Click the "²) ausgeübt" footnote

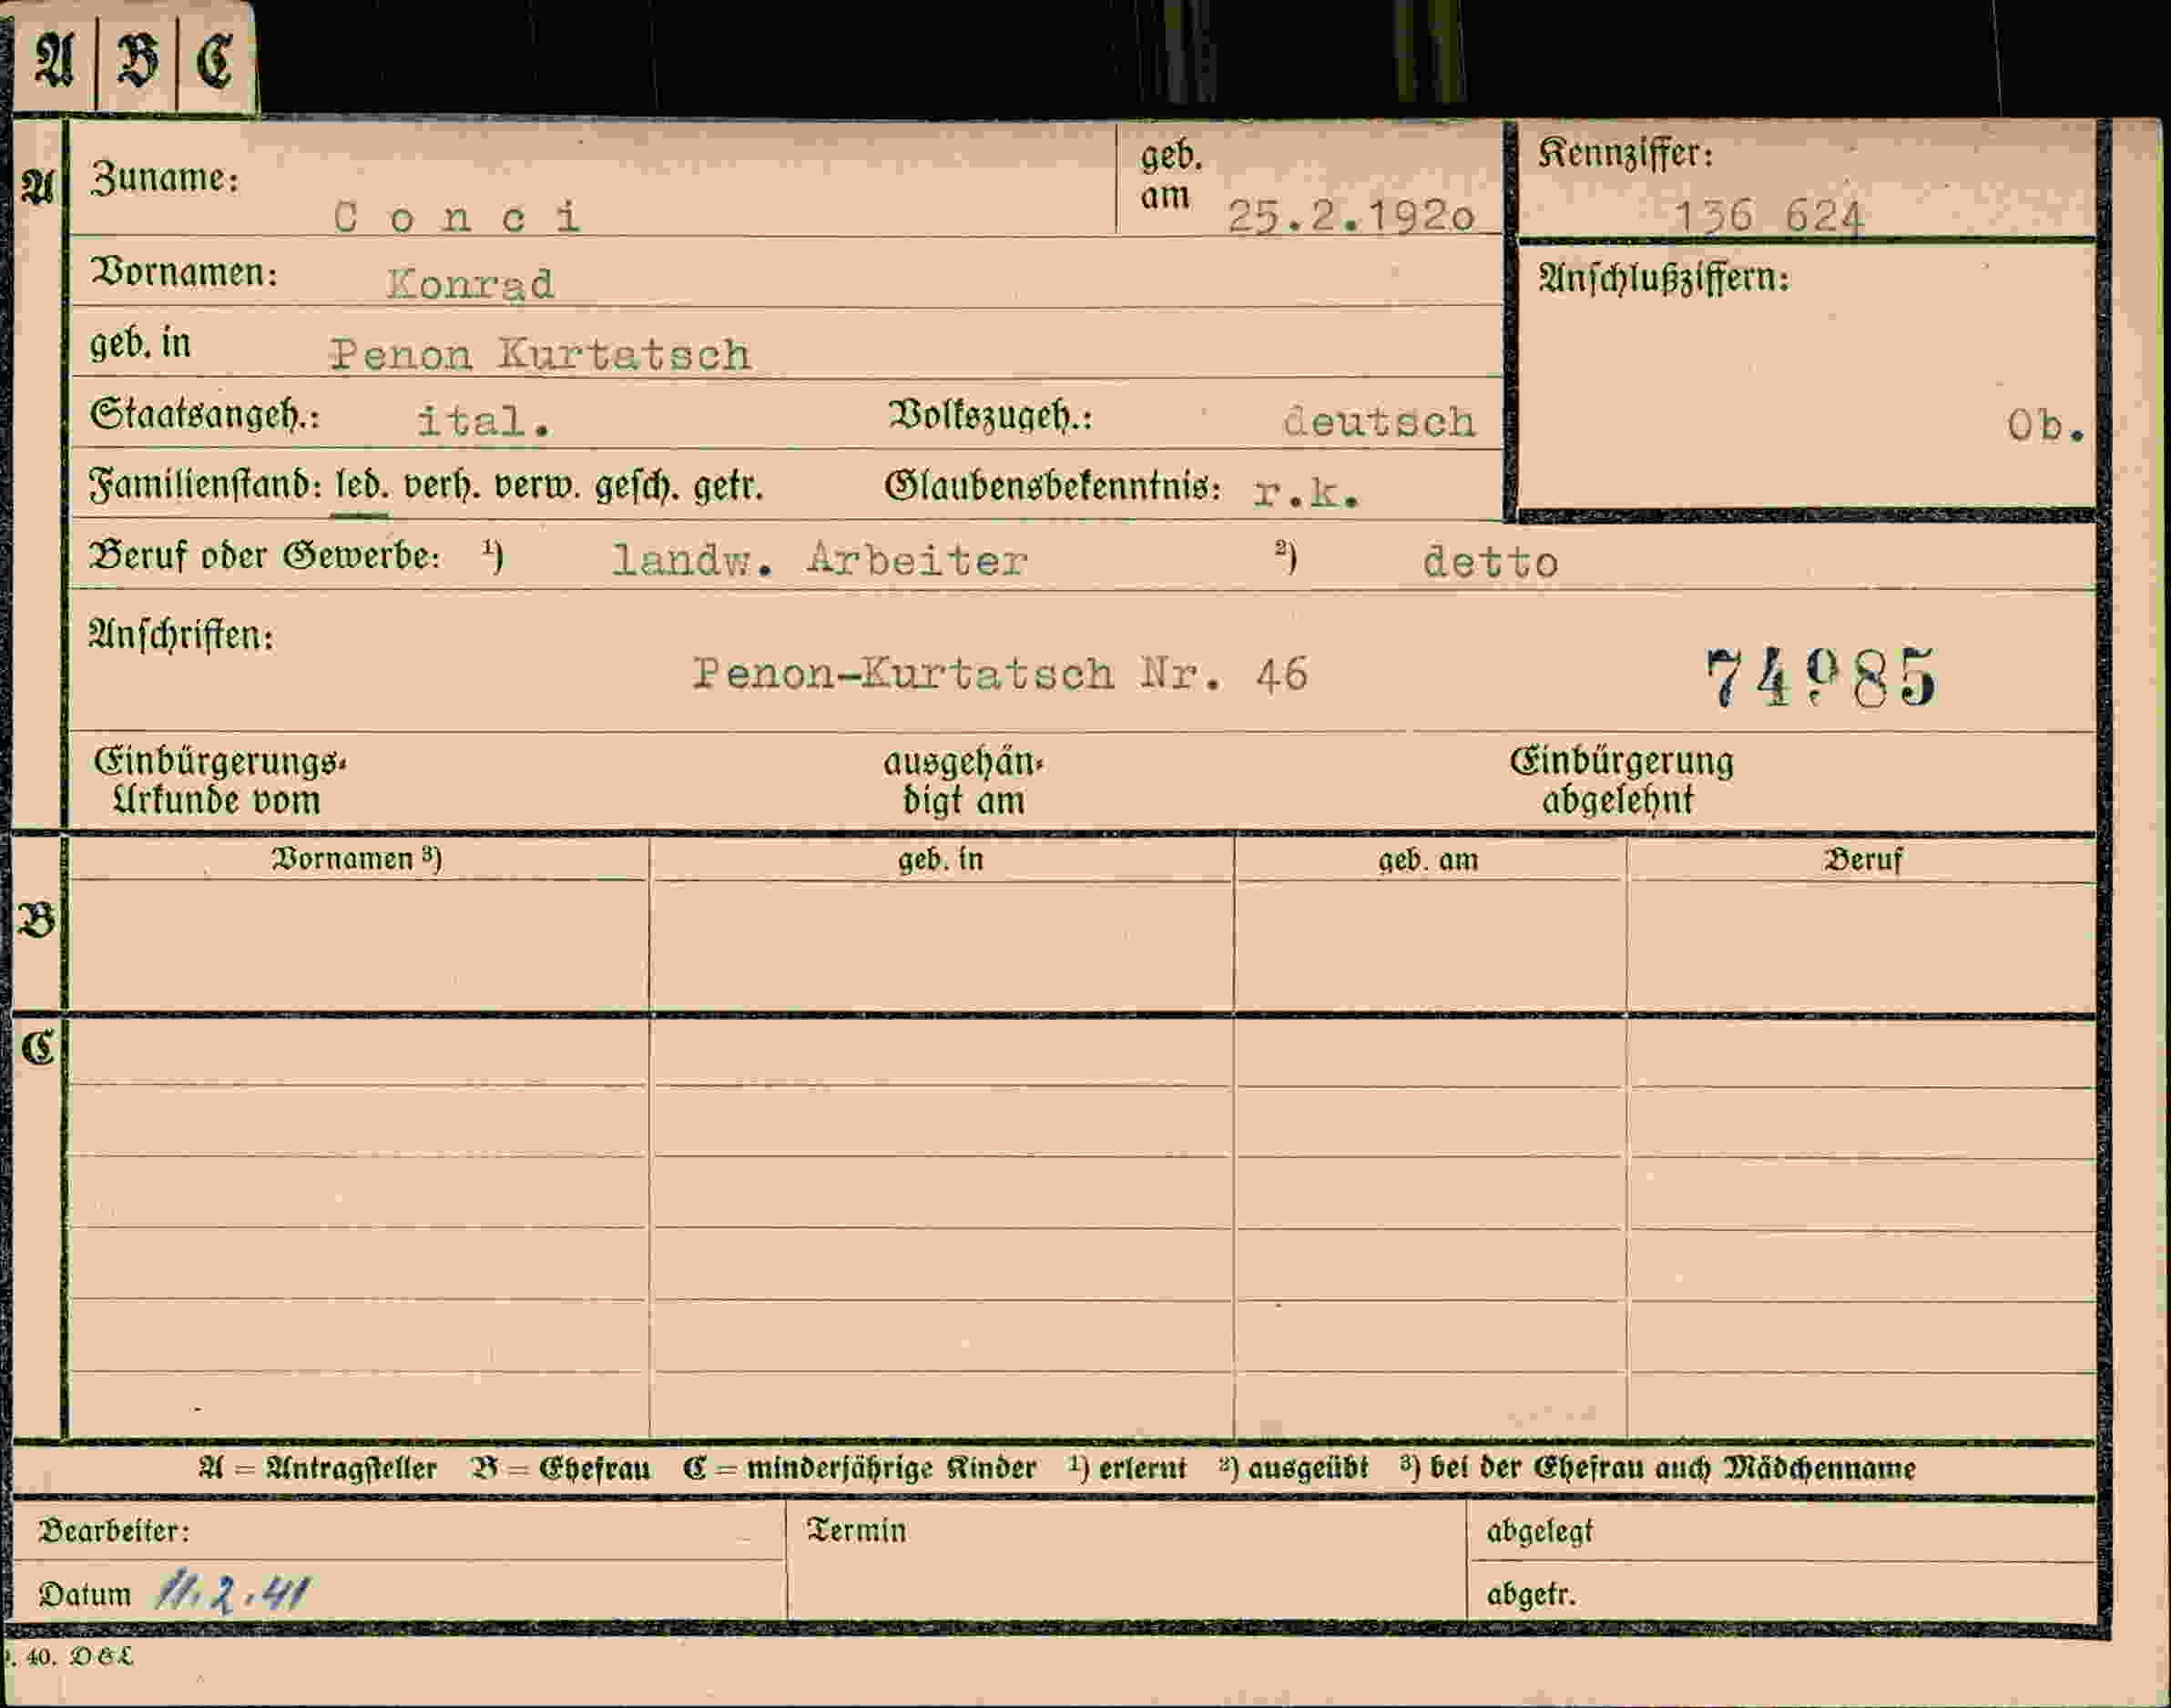1293,1469
